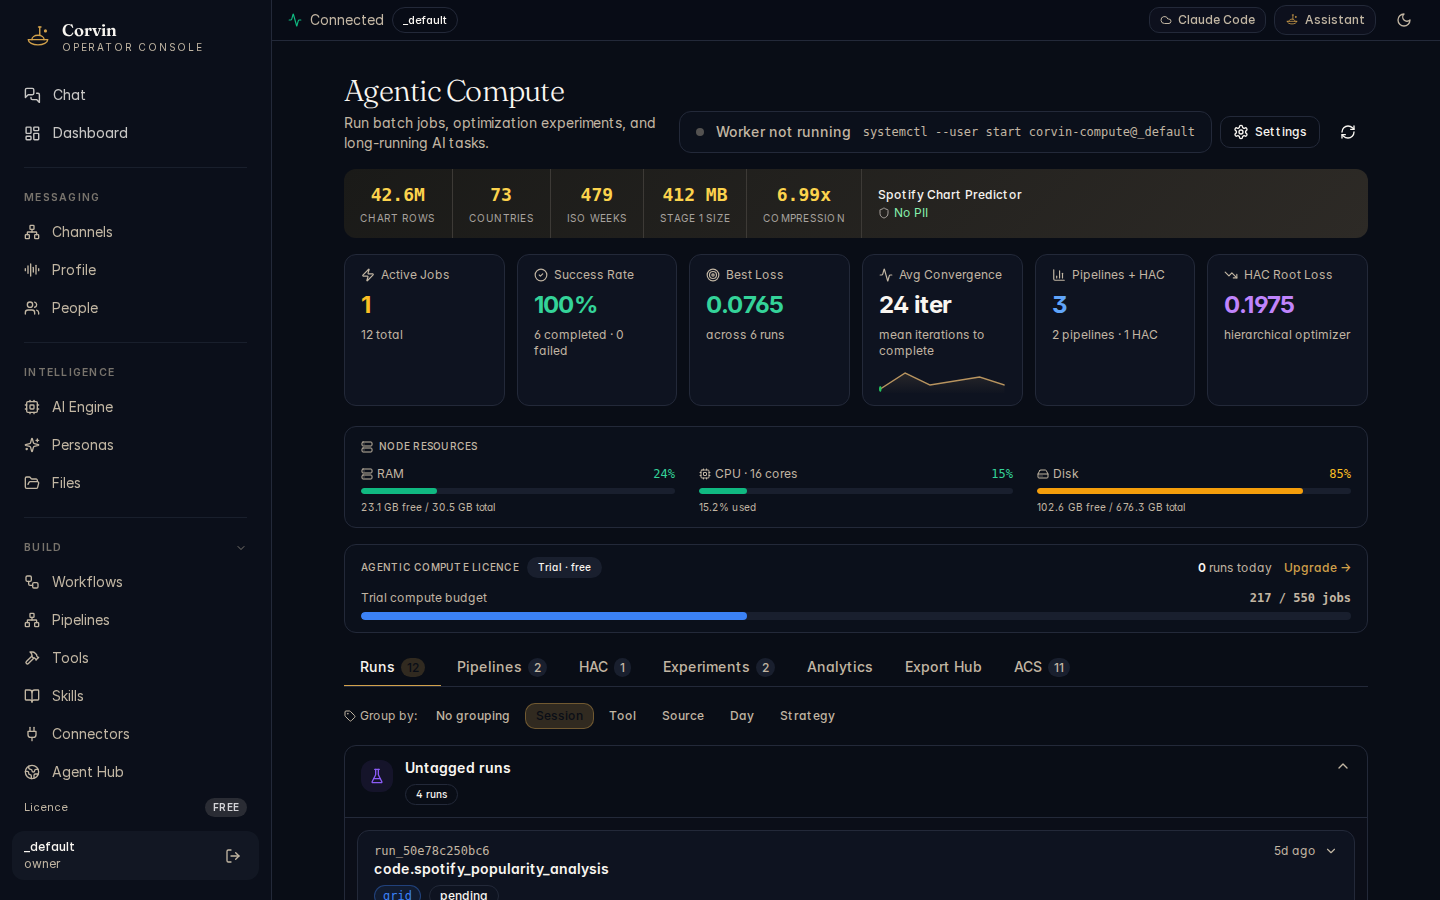The width and height of the screenshot is (1440, 900).
Task: Switch to the HAC tab
Action: coord(605,667)
